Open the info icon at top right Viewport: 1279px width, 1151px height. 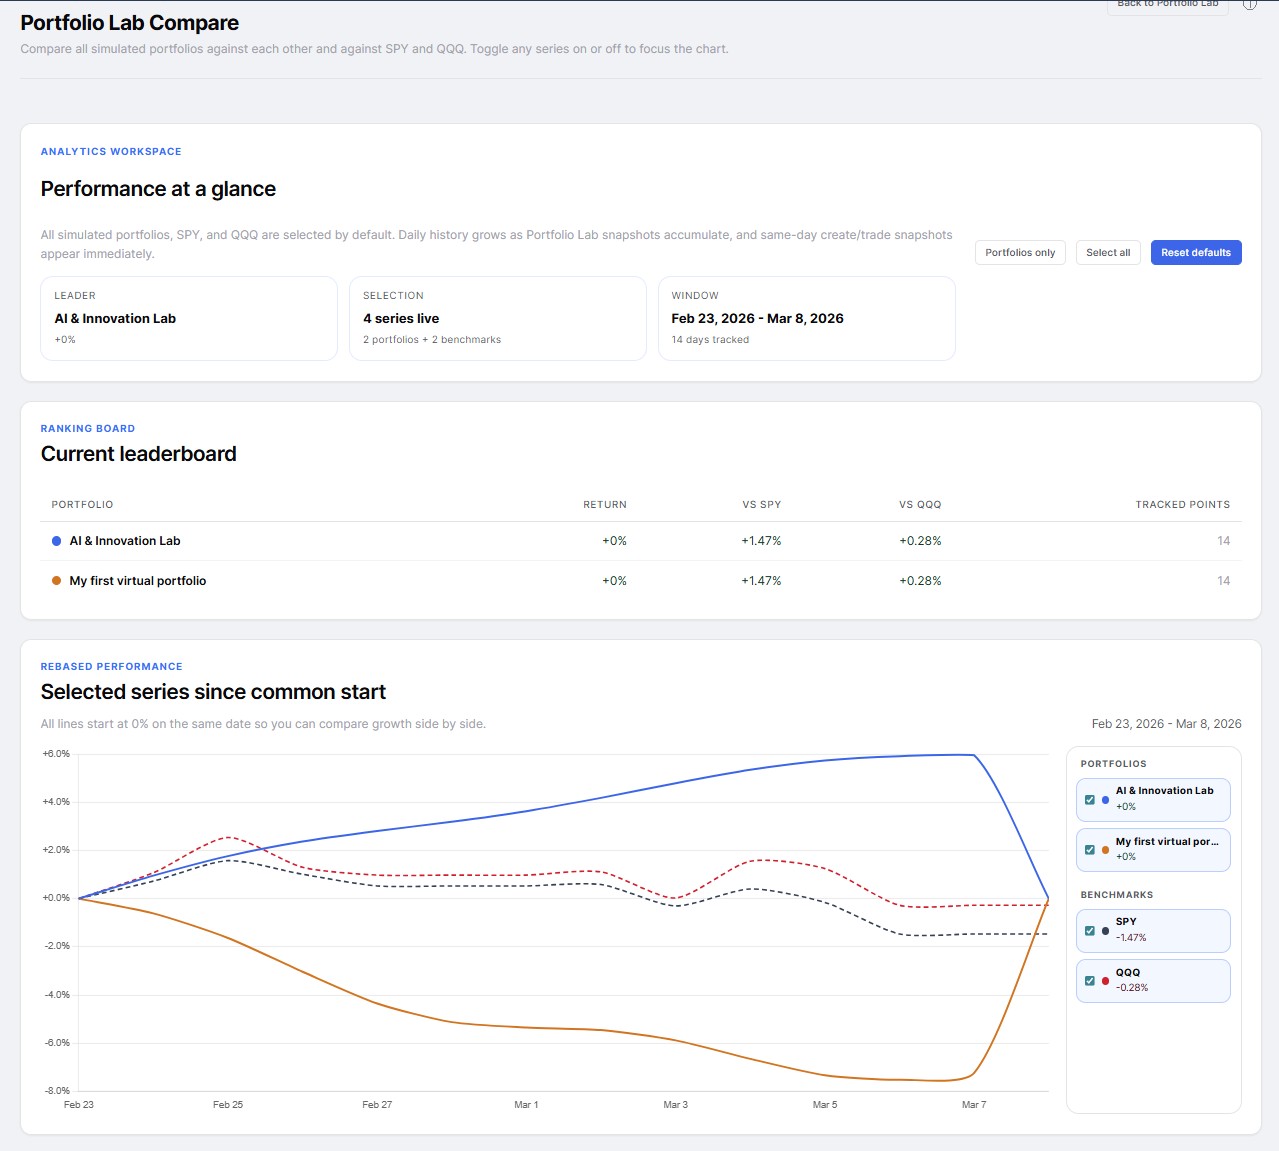point(1249,5)
